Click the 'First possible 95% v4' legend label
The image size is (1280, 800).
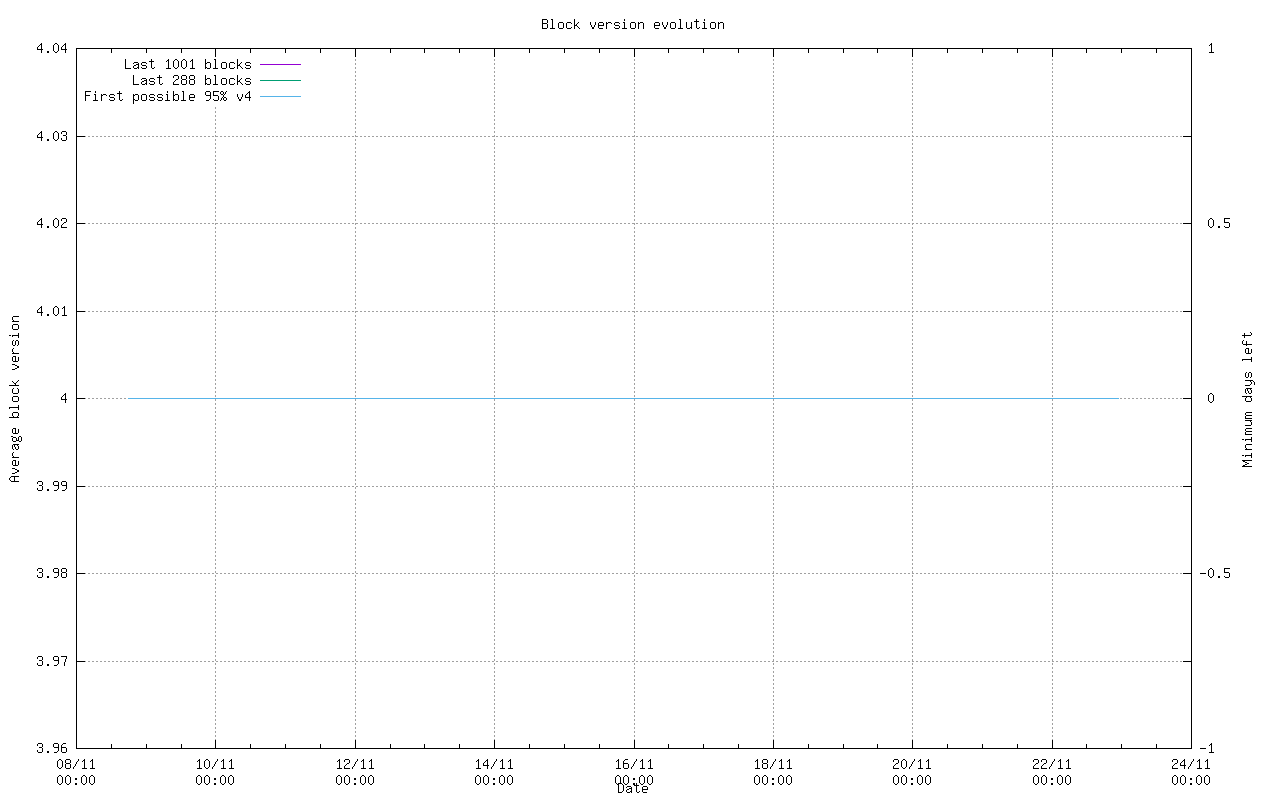pyautogui.click(x=167, y=97)
